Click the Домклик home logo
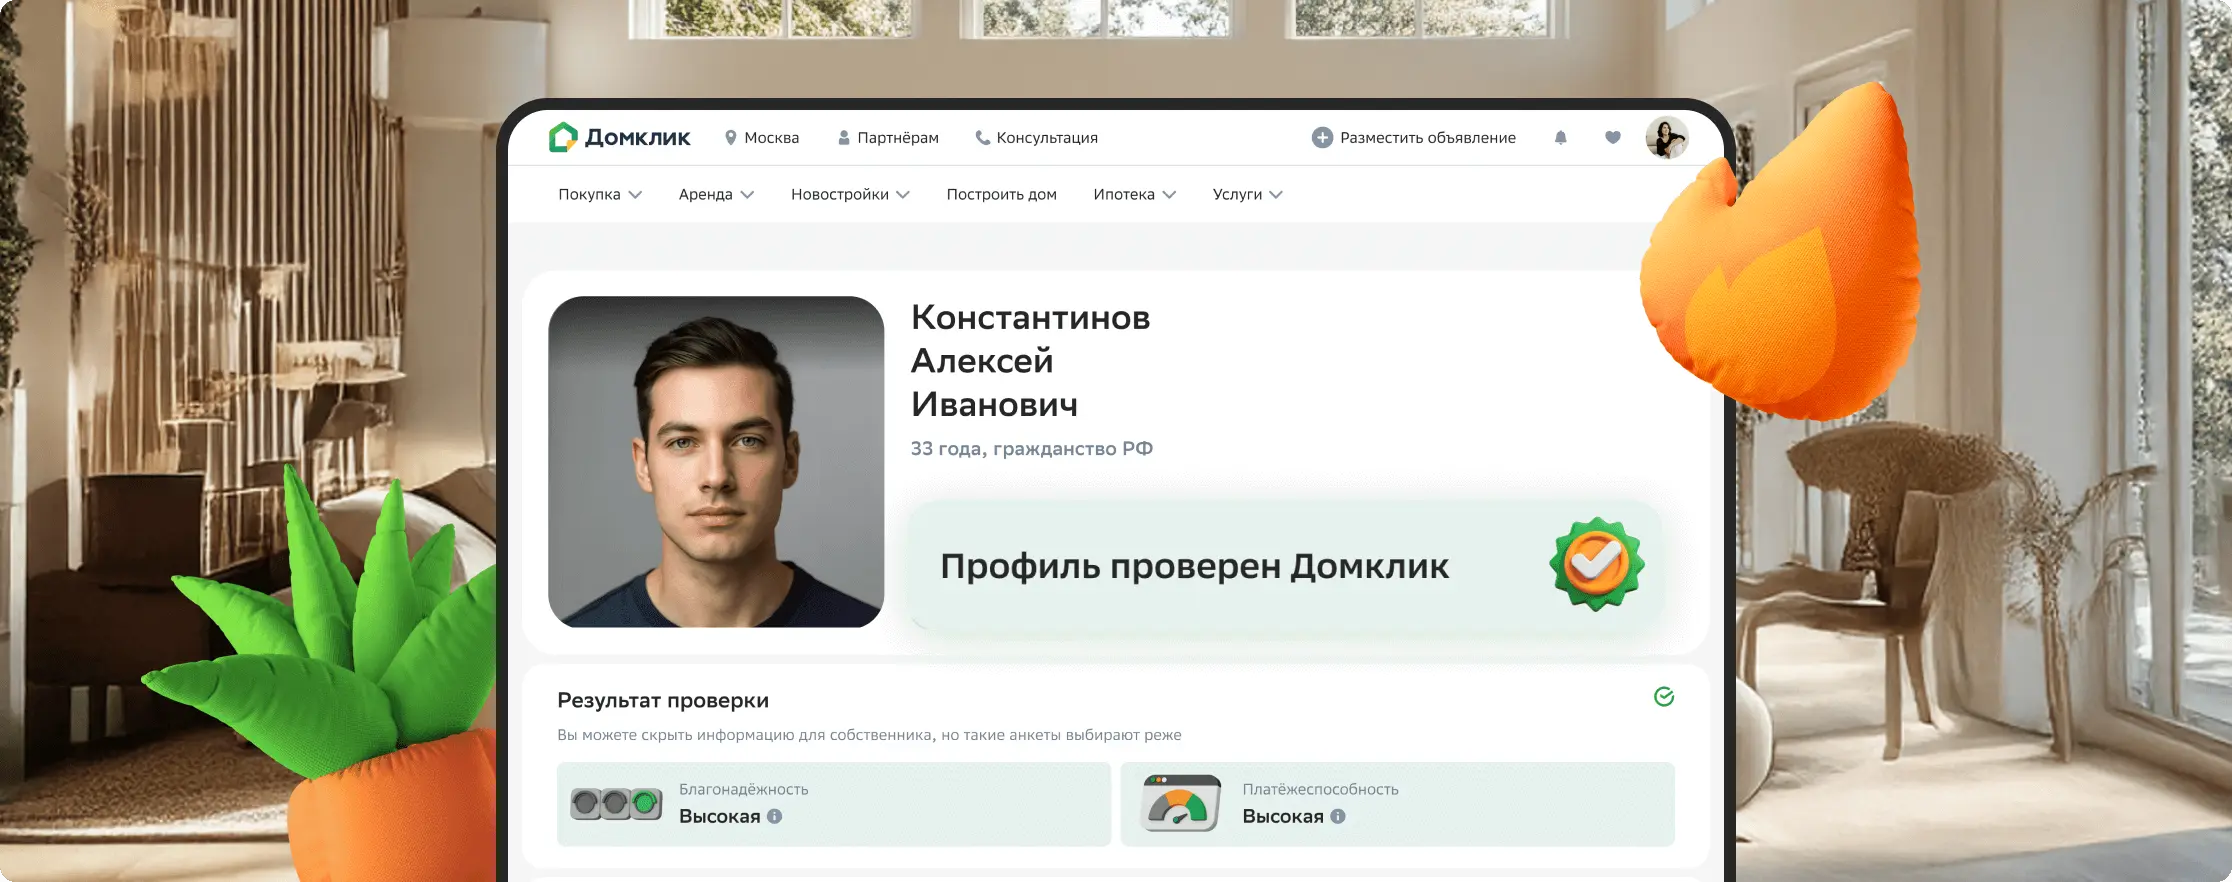The width and height of the screenshot is (2232, 882). pos(619,137)
